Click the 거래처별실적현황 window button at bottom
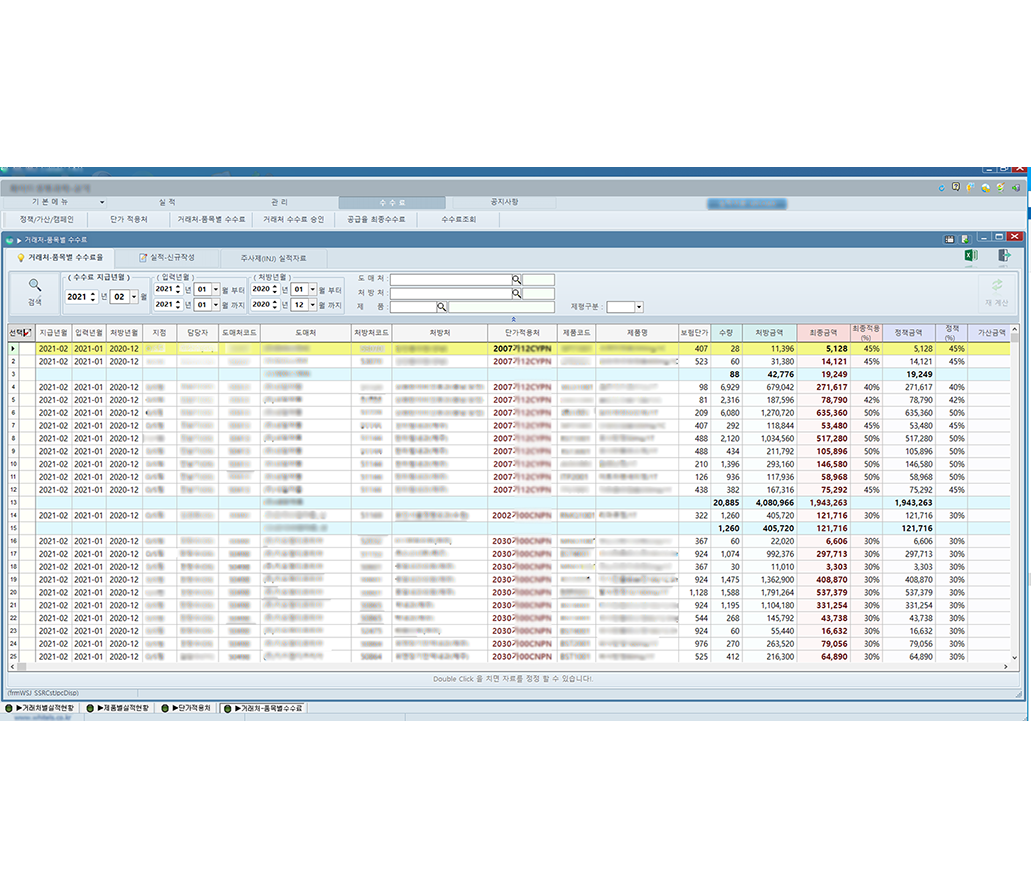The width and height of the screenshot is (1031, 889). click(x=39, y=708)
